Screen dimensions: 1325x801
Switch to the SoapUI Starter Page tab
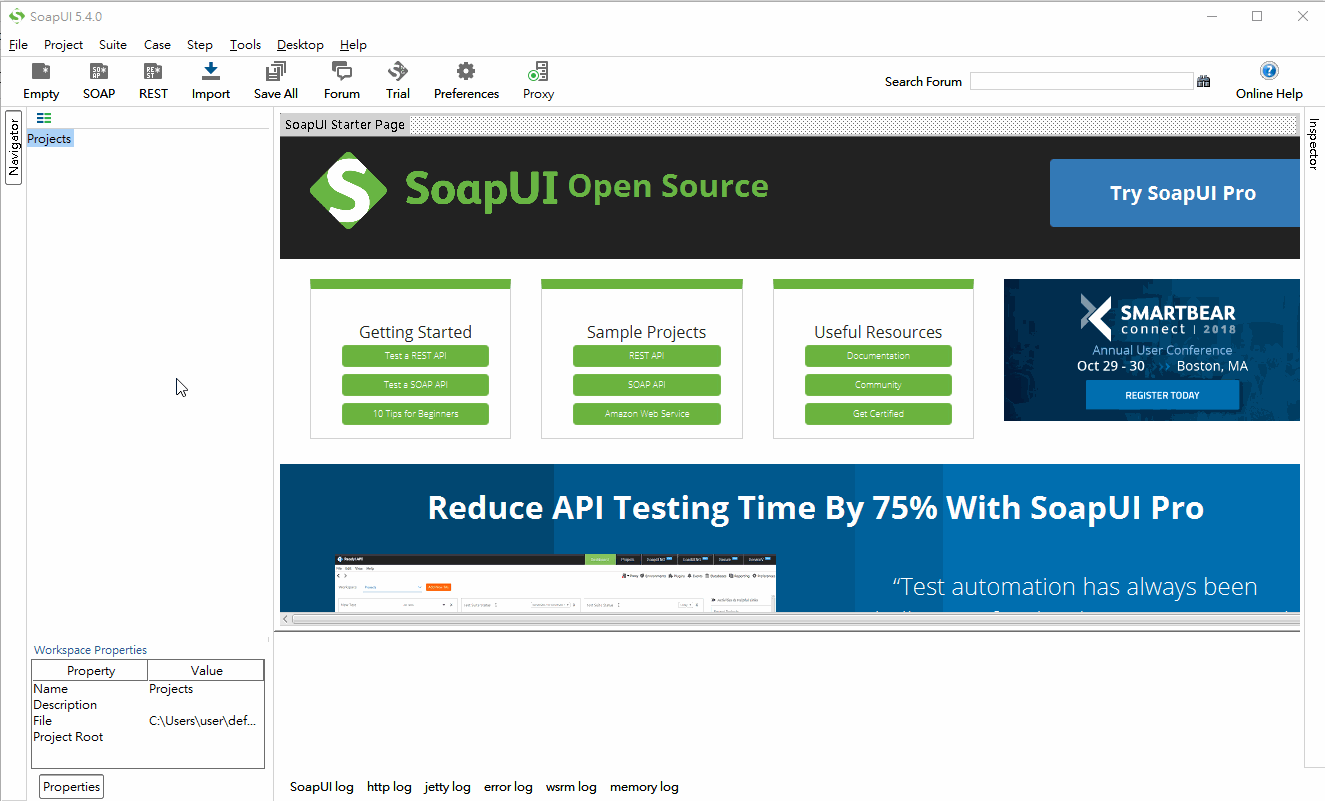point(344,124)
